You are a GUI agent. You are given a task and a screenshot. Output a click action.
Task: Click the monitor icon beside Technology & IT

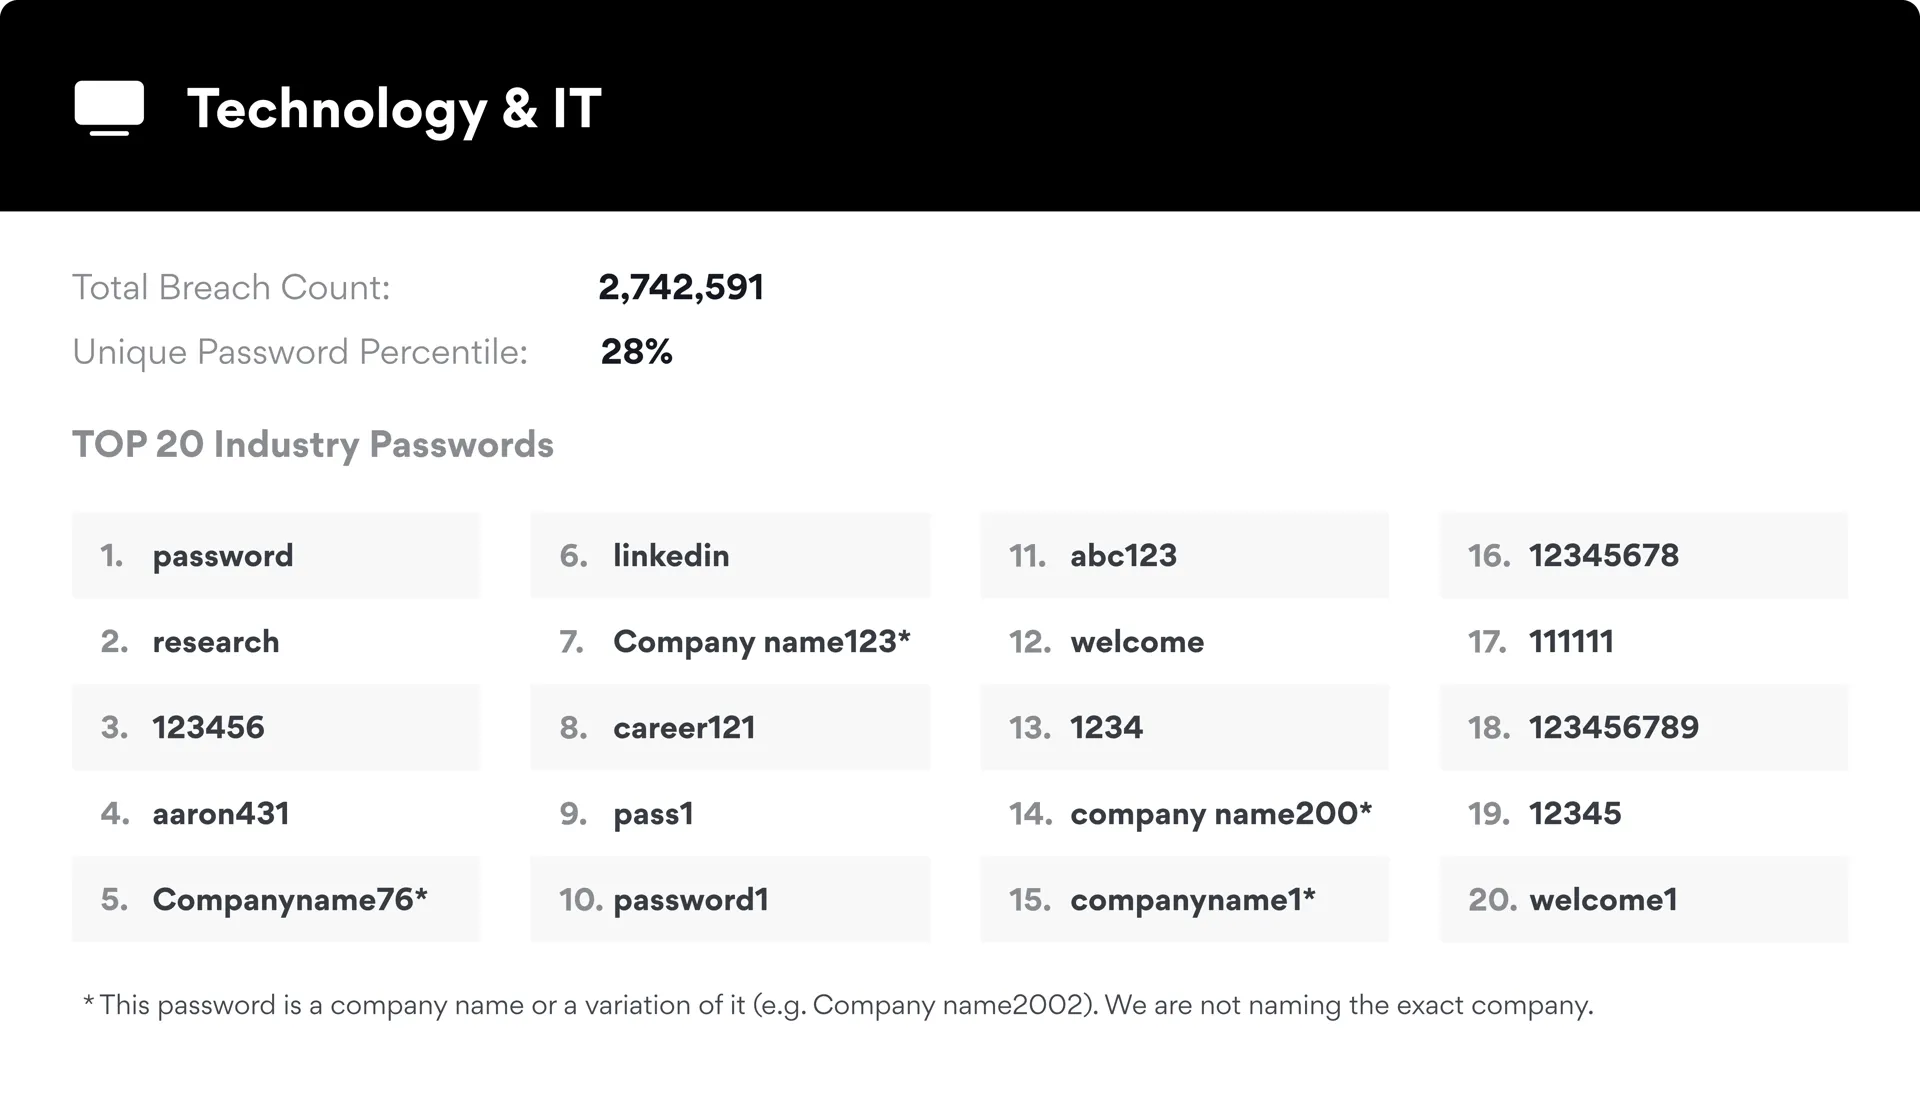pos(109,107)
